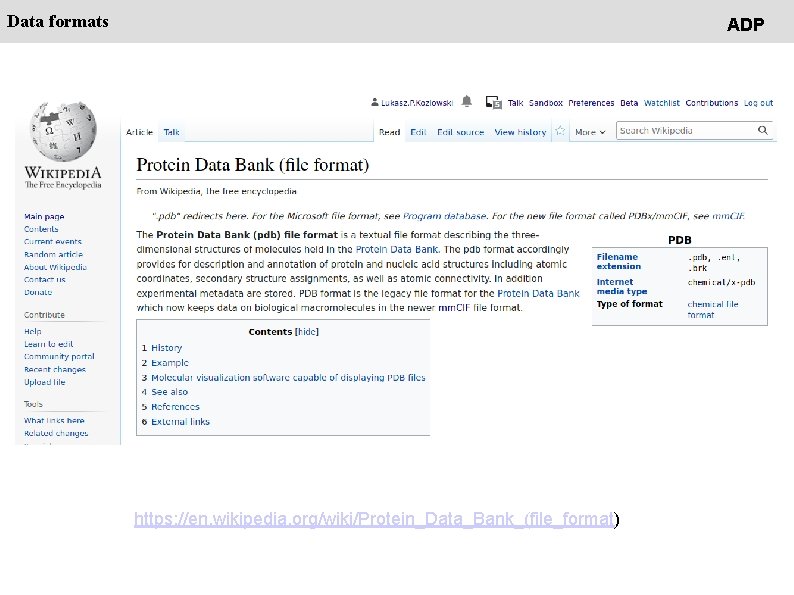Open the Edit source tab

(461, 132)
